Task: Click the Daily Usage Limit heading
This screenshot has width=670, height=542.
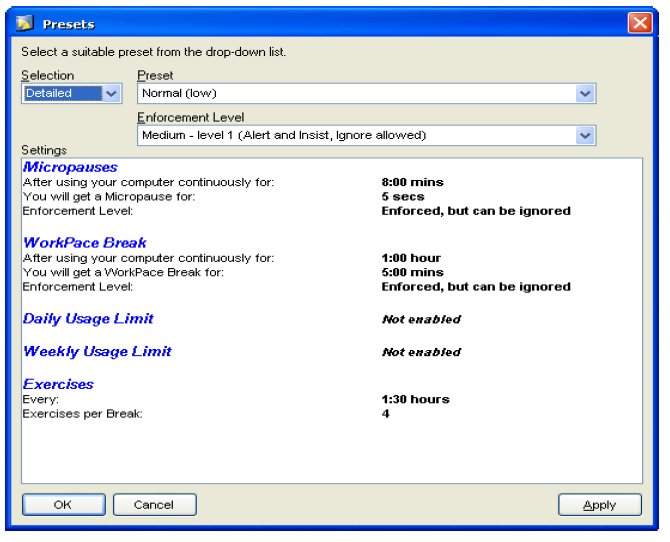Action: click(x=88, y=318)
